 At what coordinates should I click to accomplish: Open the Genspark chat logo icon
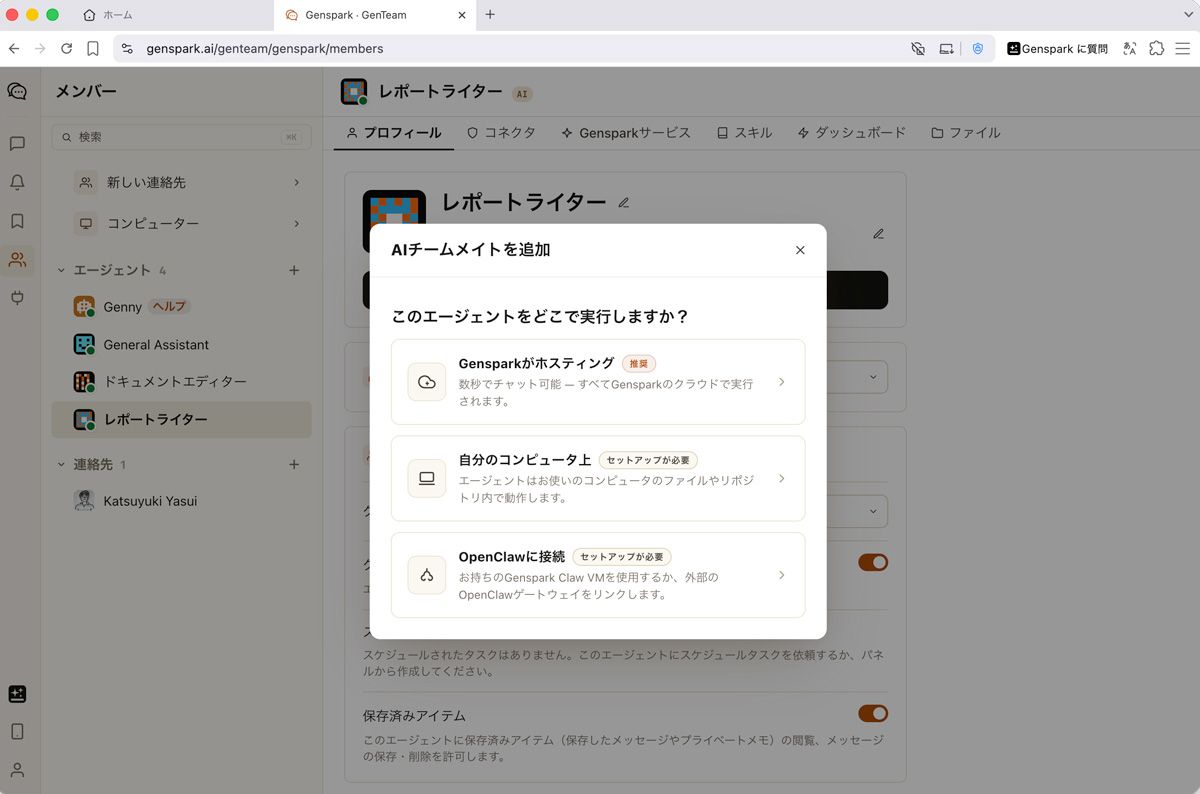[17, 91]
